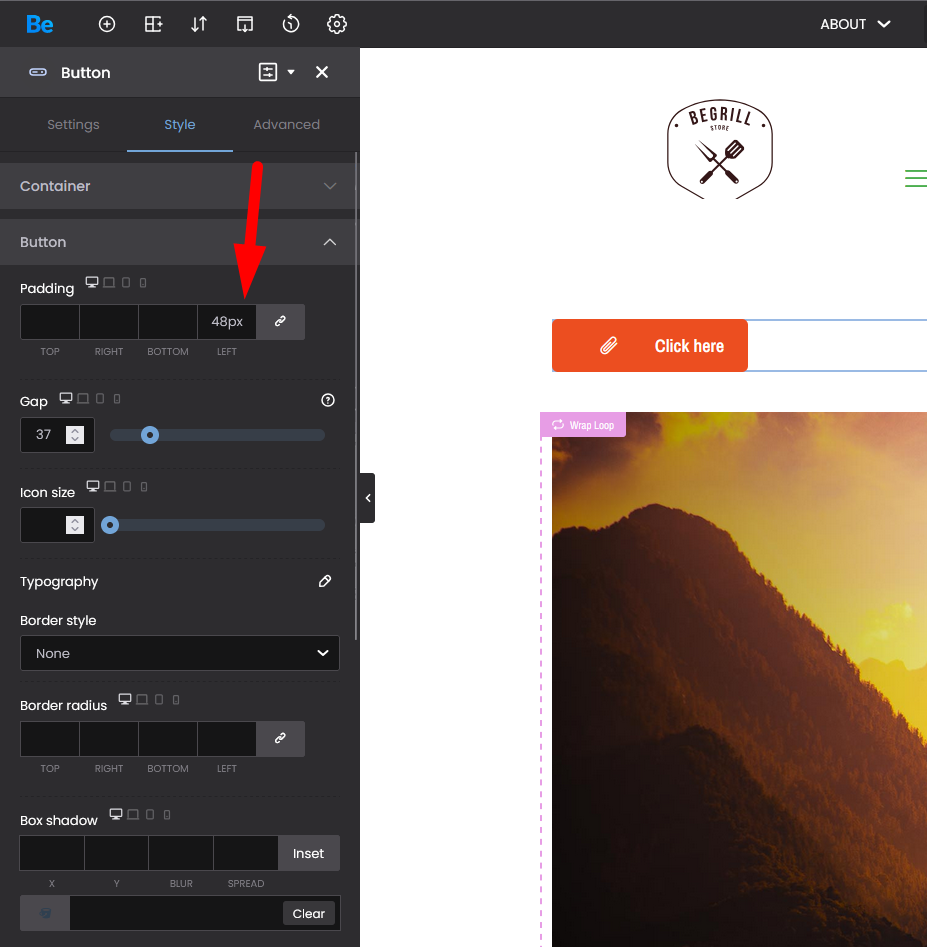This screenshot has height=947, width=927.
Task: Click the Be logo icon
Action: click(x=40, y=24)
